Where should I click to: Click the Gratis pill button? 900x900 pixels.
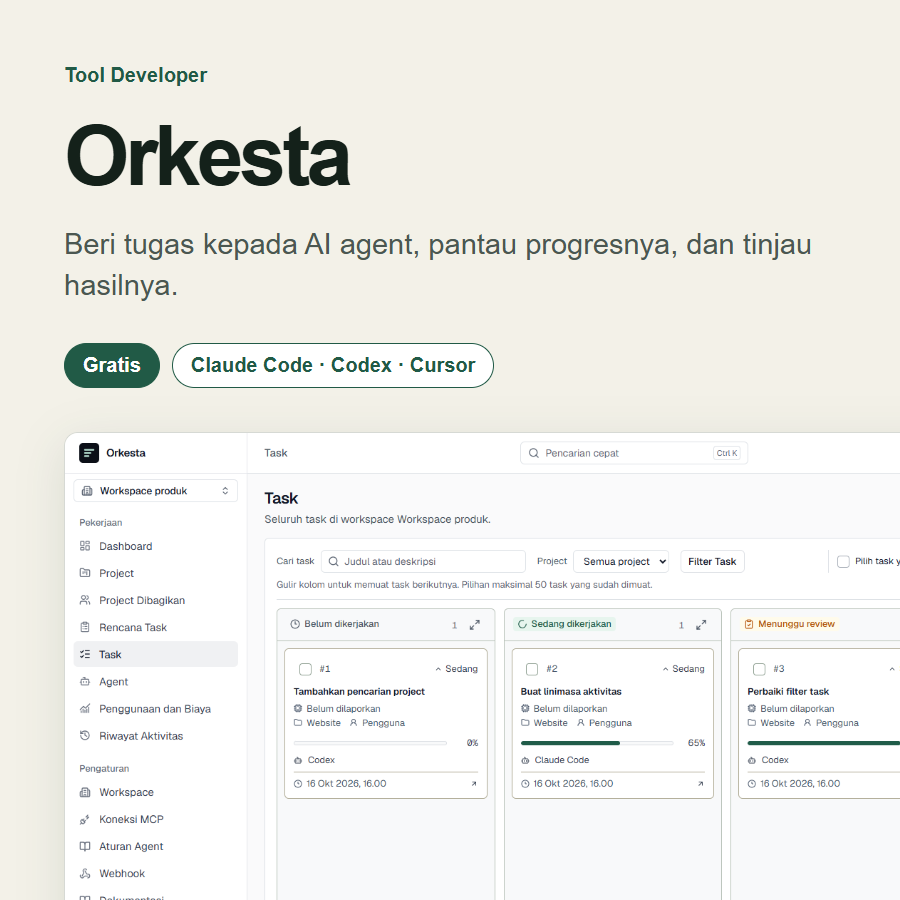[112, 365]
